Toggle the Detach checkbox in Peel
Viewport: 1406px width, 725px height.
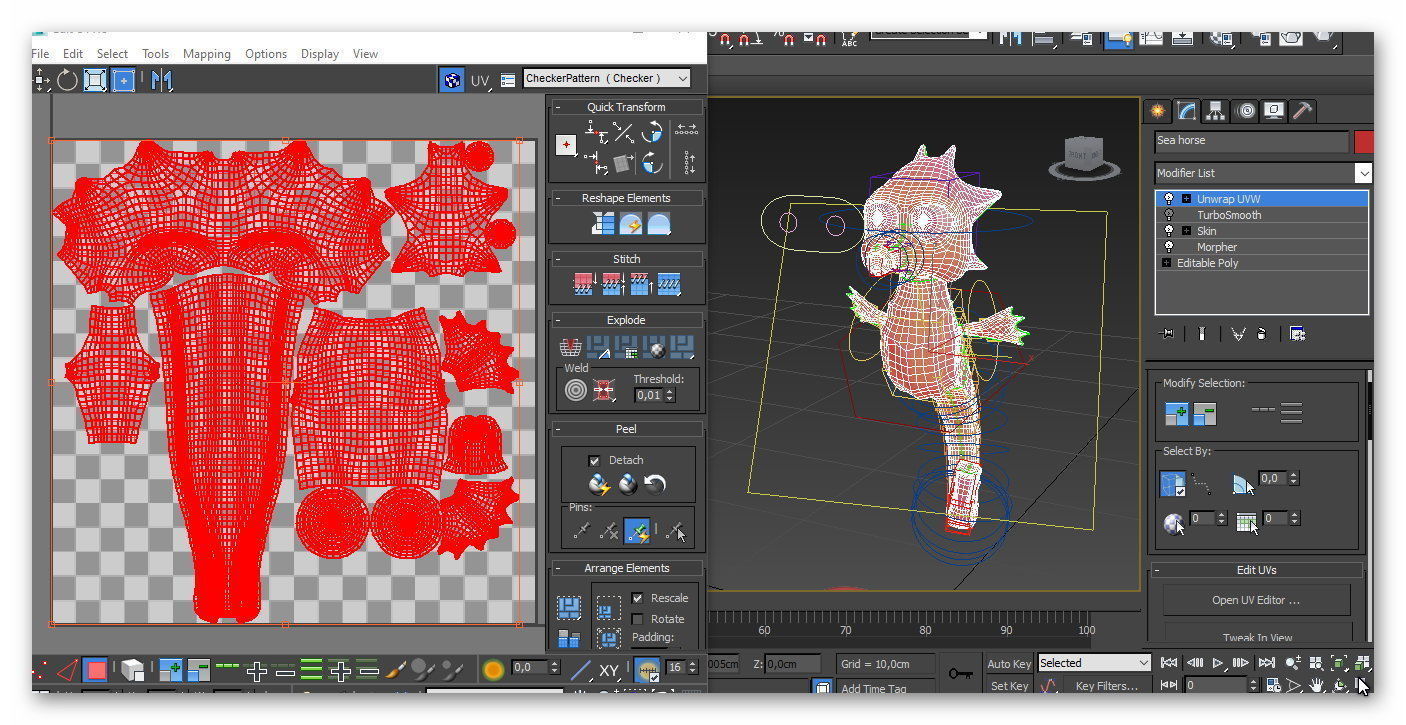[x=594, y=460]
